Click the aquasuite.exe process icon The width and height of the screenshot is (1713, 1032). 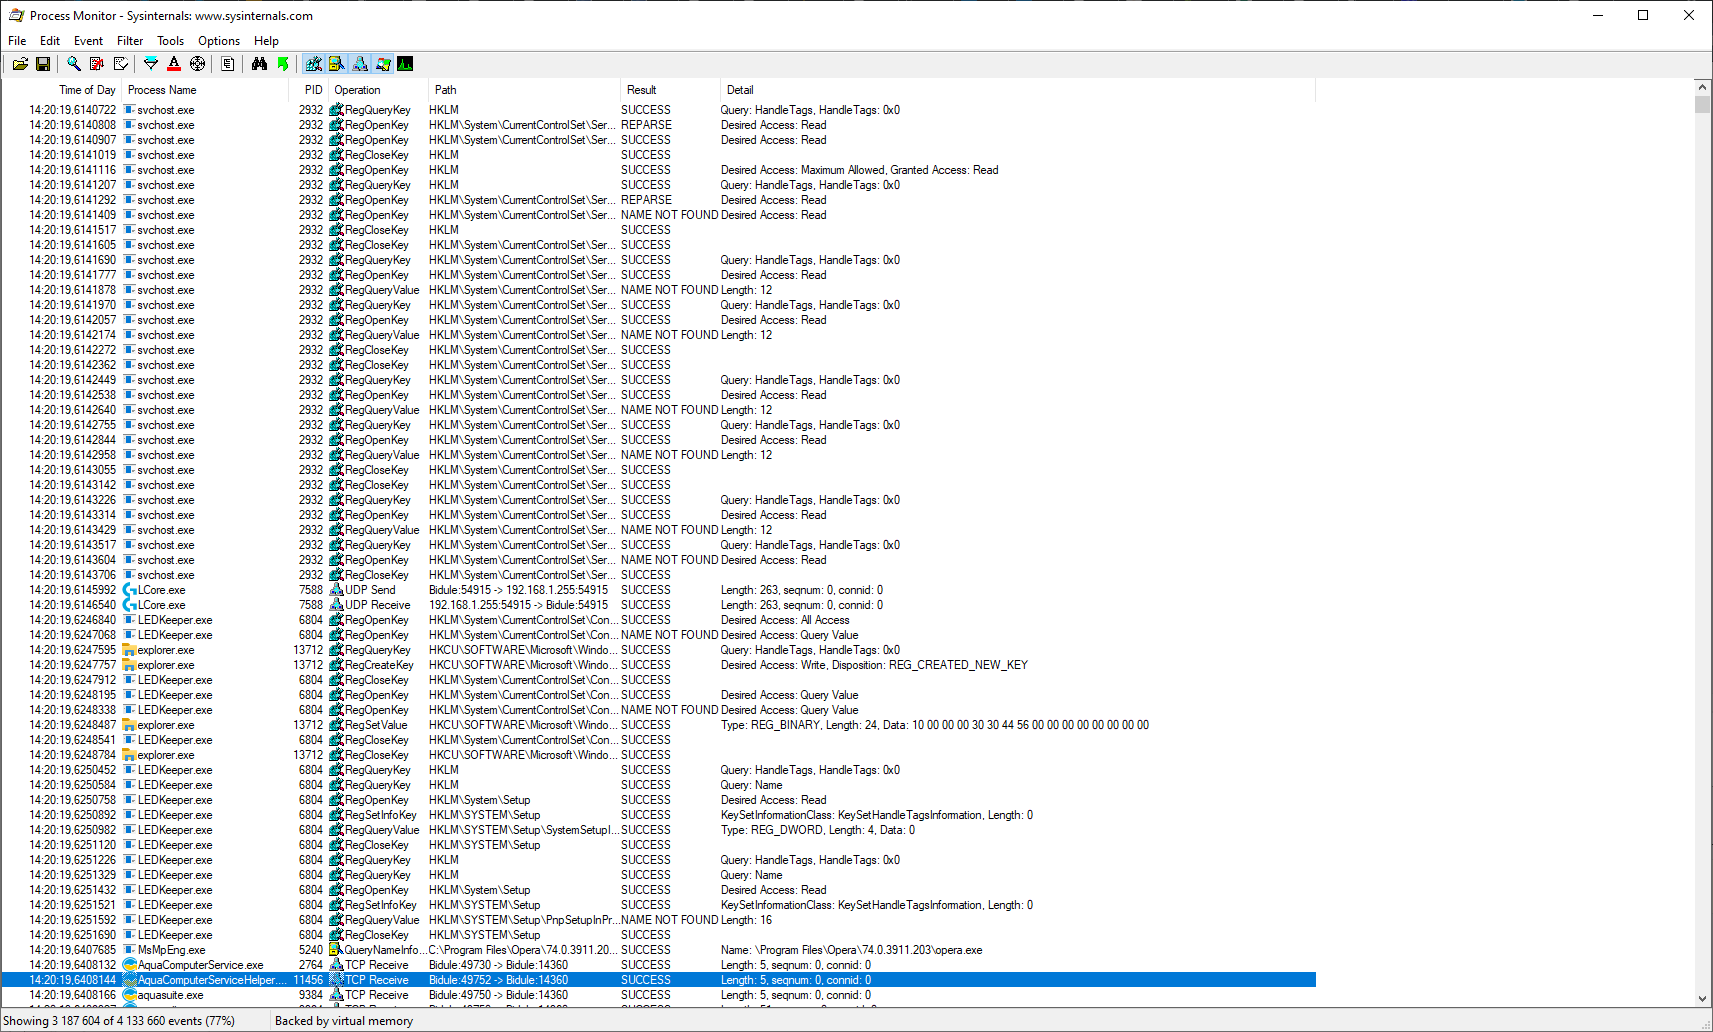pyautogui.click(x=130, y=995)
